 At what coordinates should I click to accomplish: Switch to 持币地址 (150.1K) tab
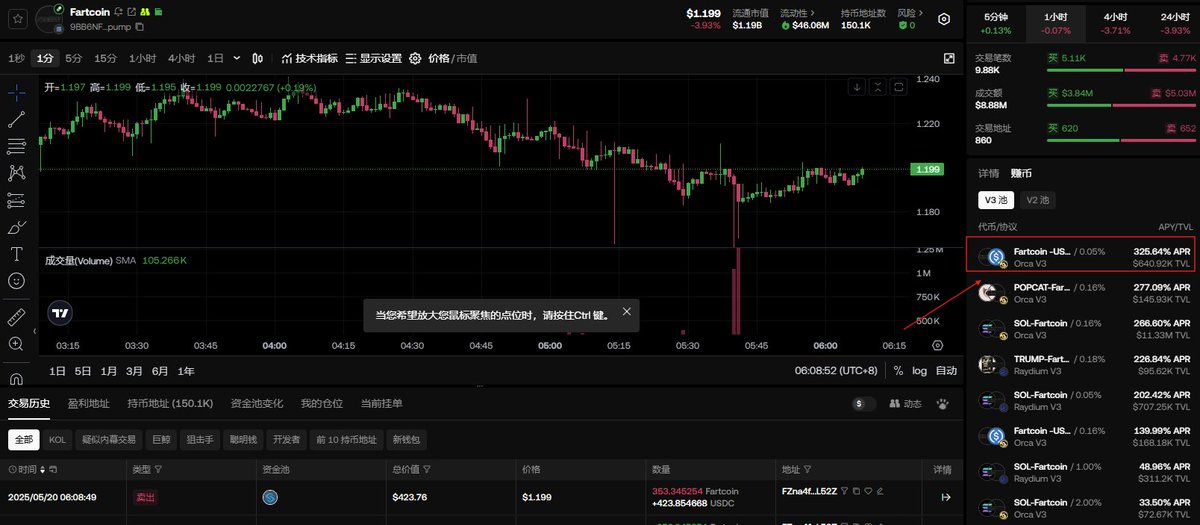pos(170,404)
